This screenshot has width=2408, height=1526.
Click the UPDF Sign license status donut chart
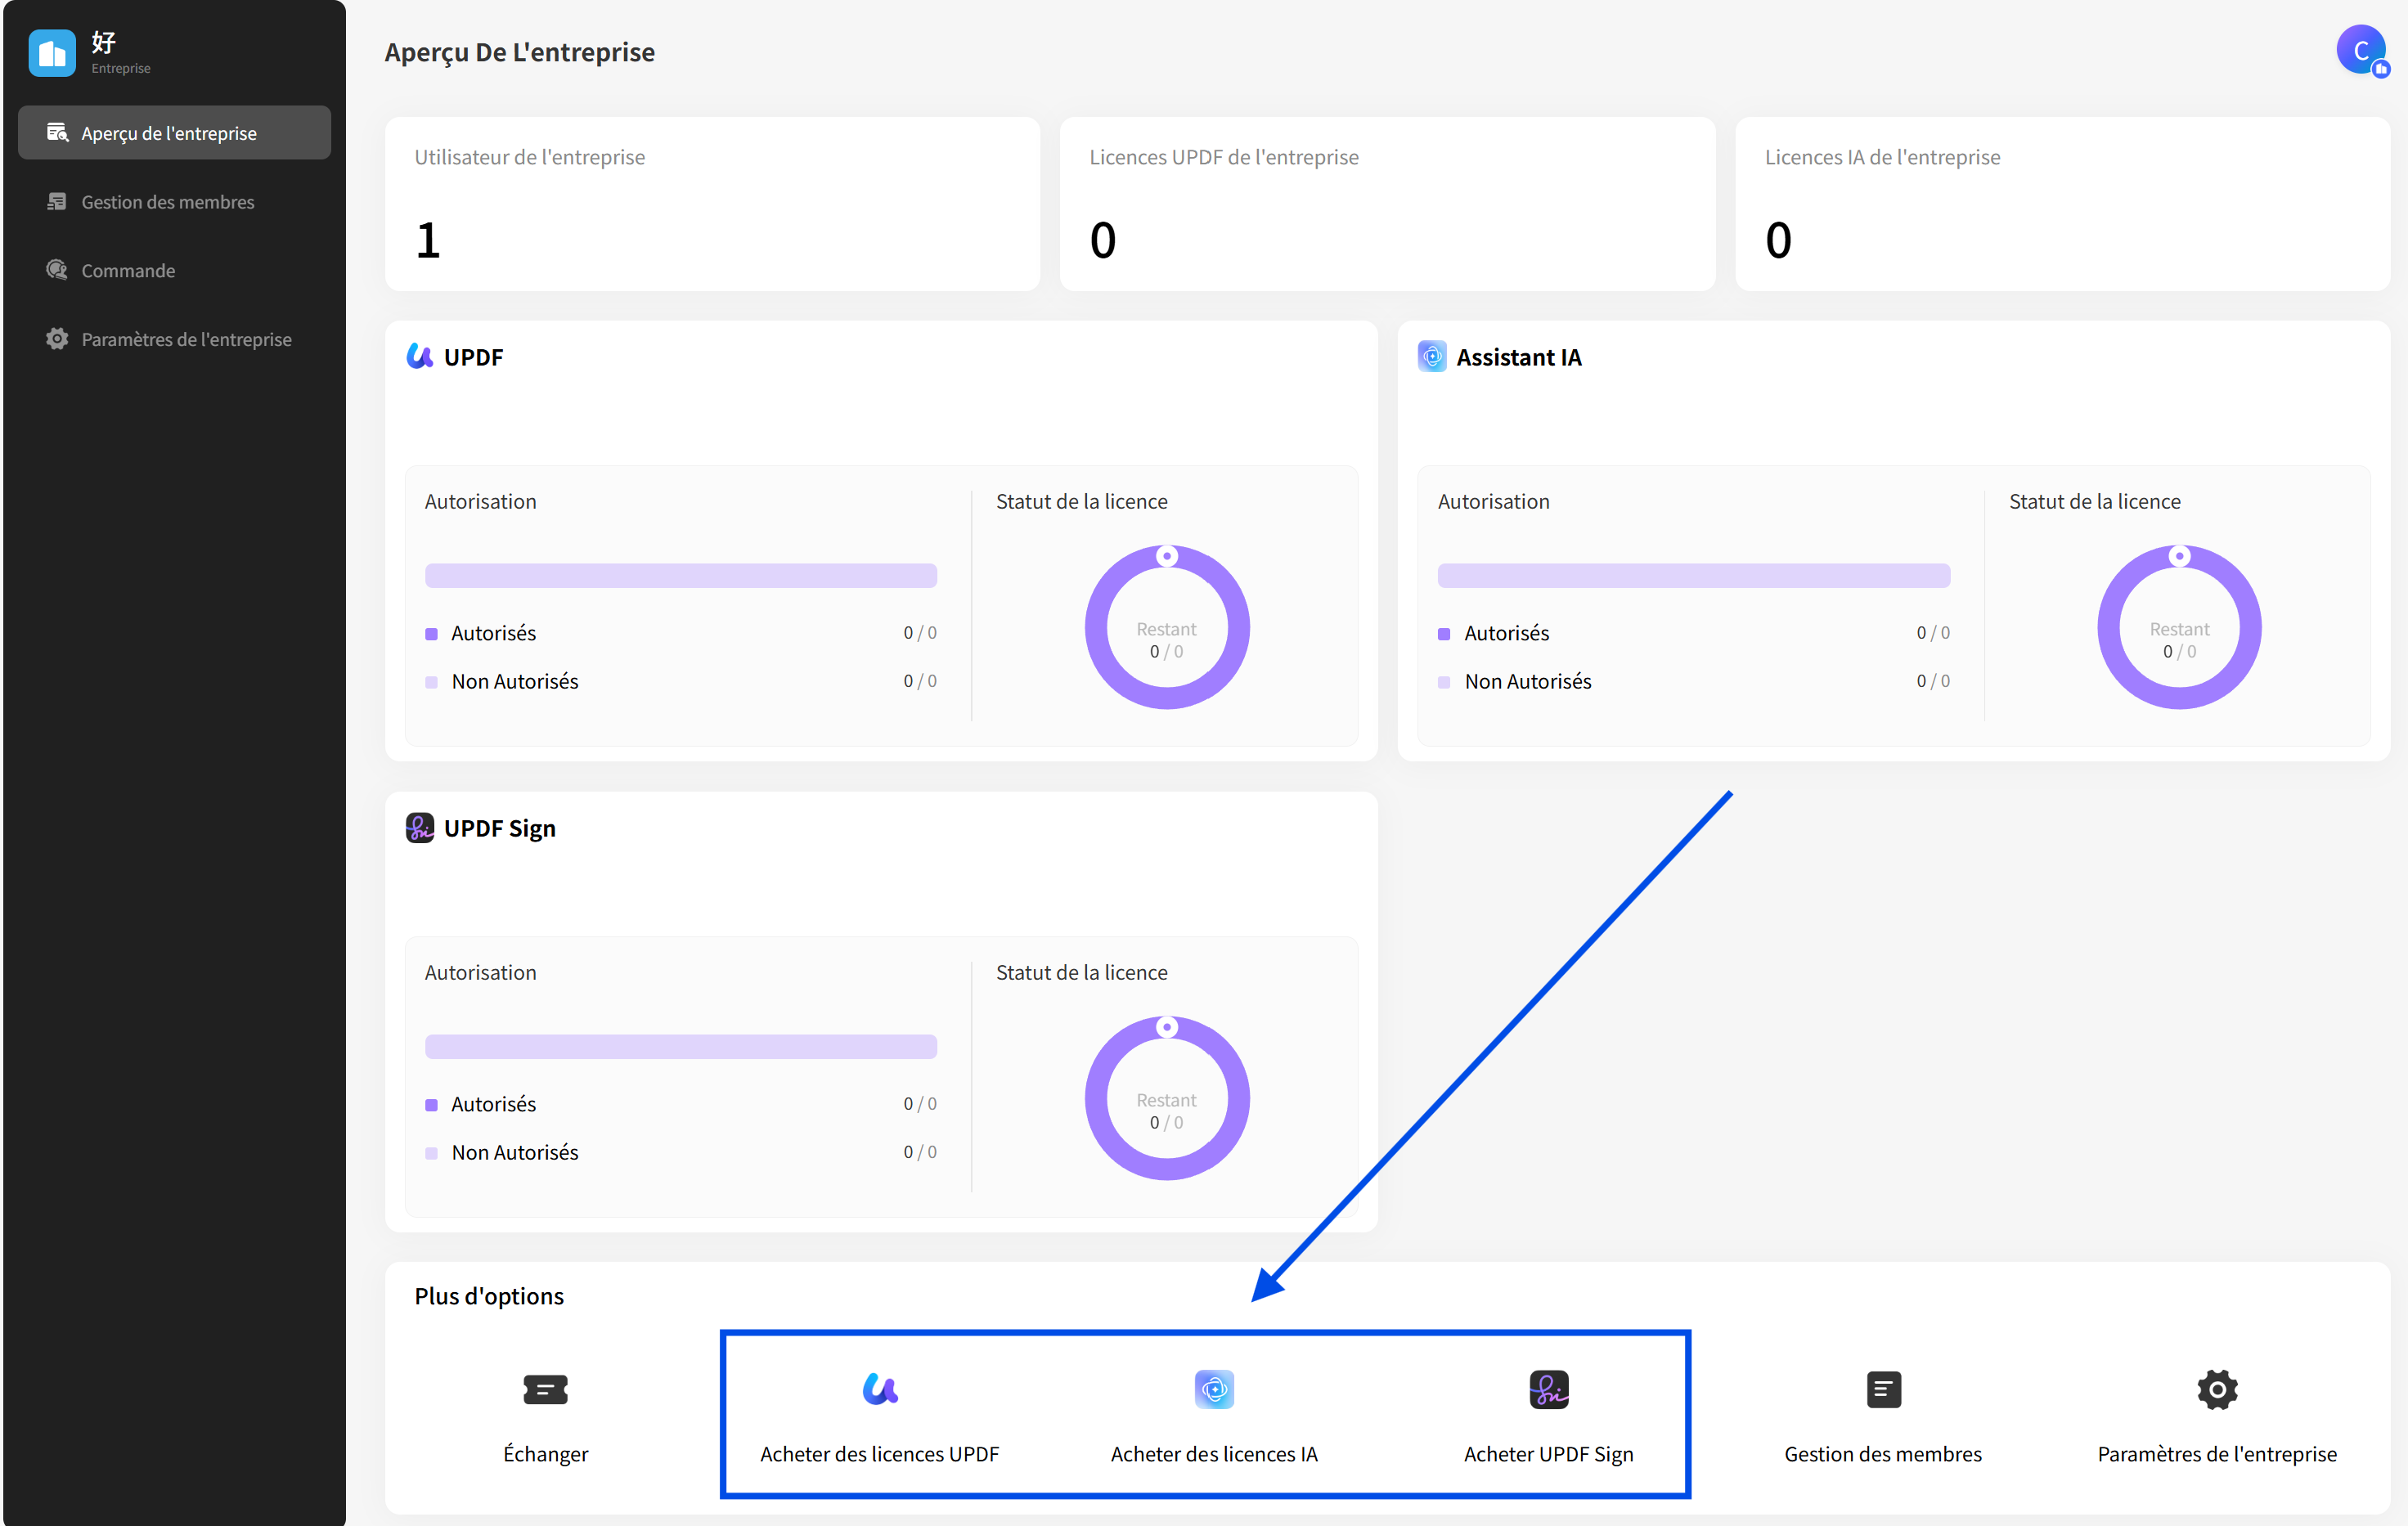[x=1167, y=1098]
